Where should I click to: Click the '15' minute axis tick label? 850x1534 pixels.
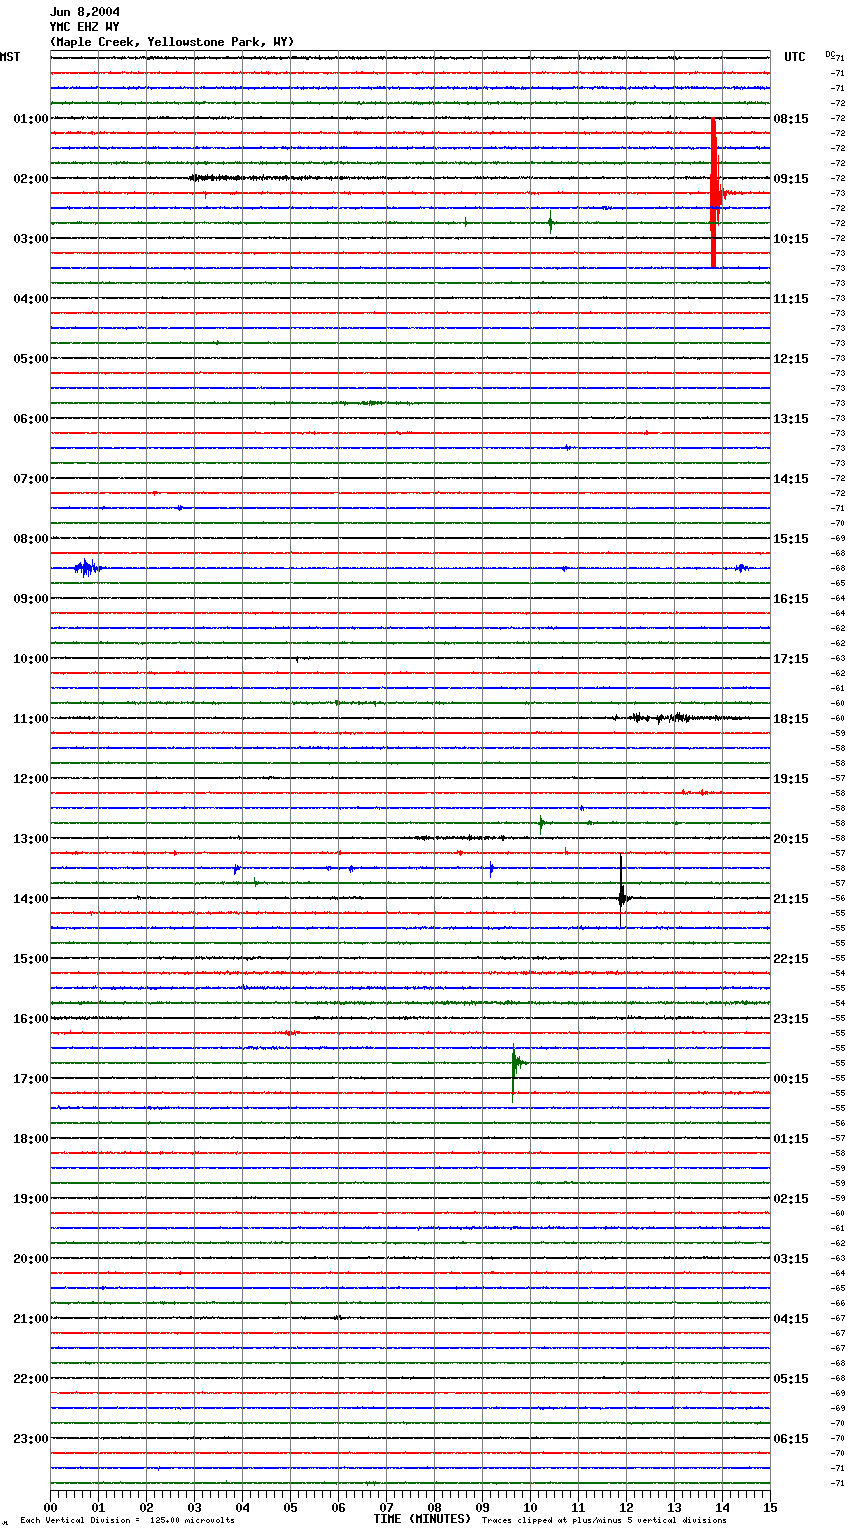(x=770, y=1507)
